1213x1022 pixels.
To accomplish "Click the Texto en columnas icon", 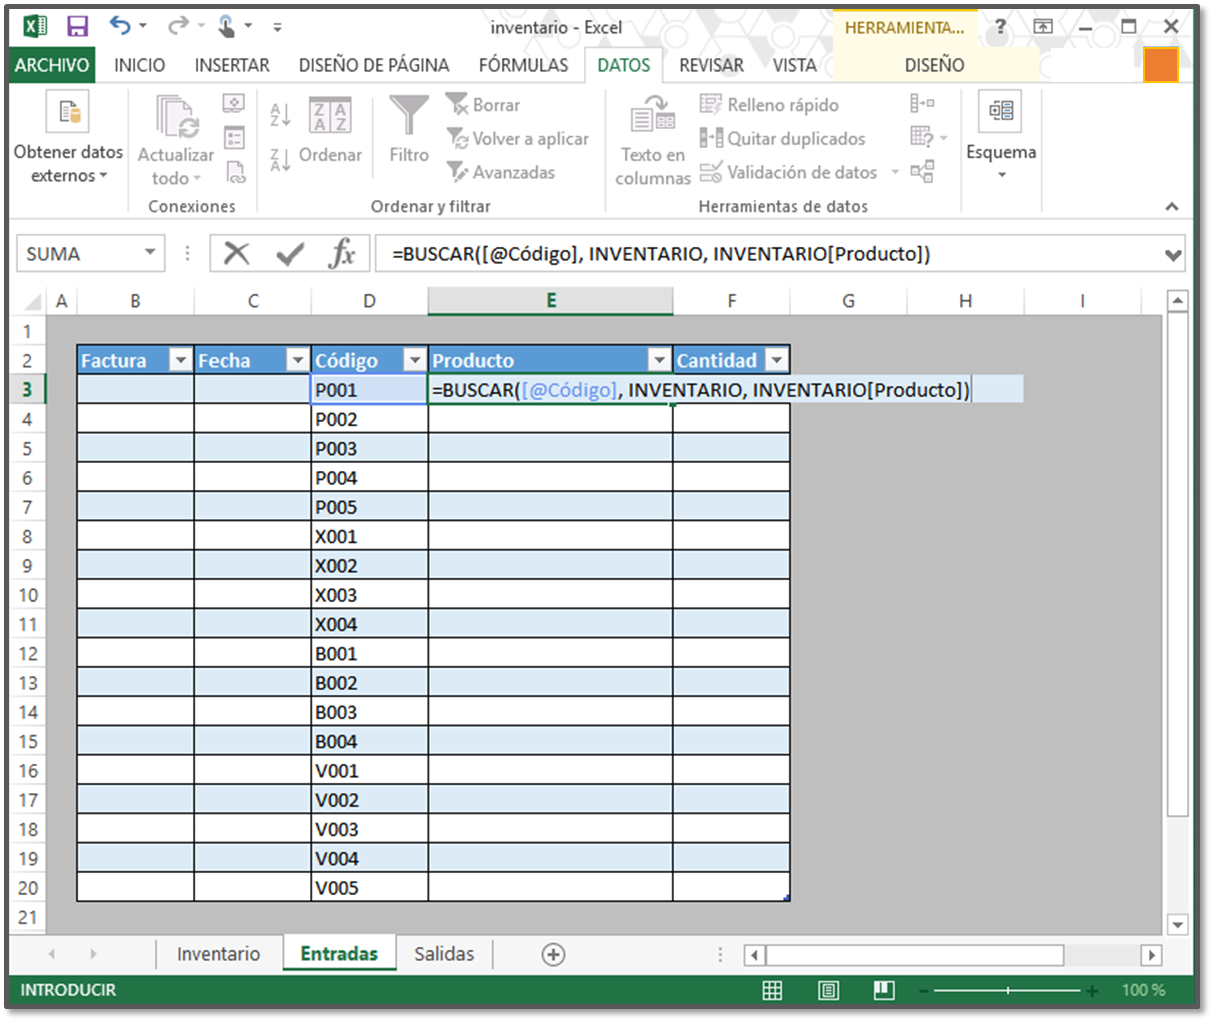I will pyautogui.click(x=653, y=117).
